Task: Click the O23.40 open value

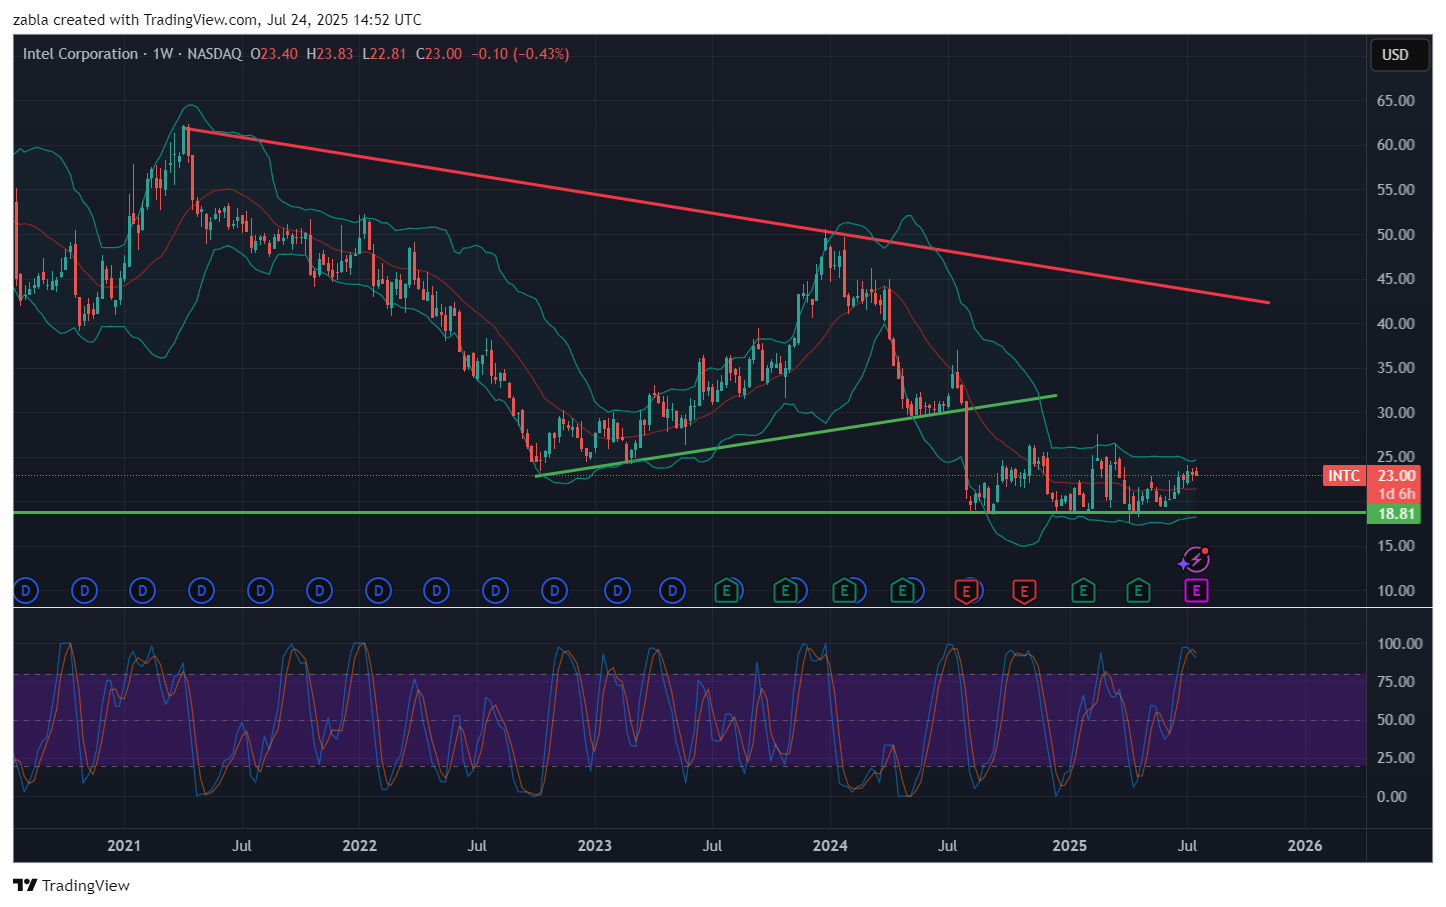Action: tap(274, 54)
